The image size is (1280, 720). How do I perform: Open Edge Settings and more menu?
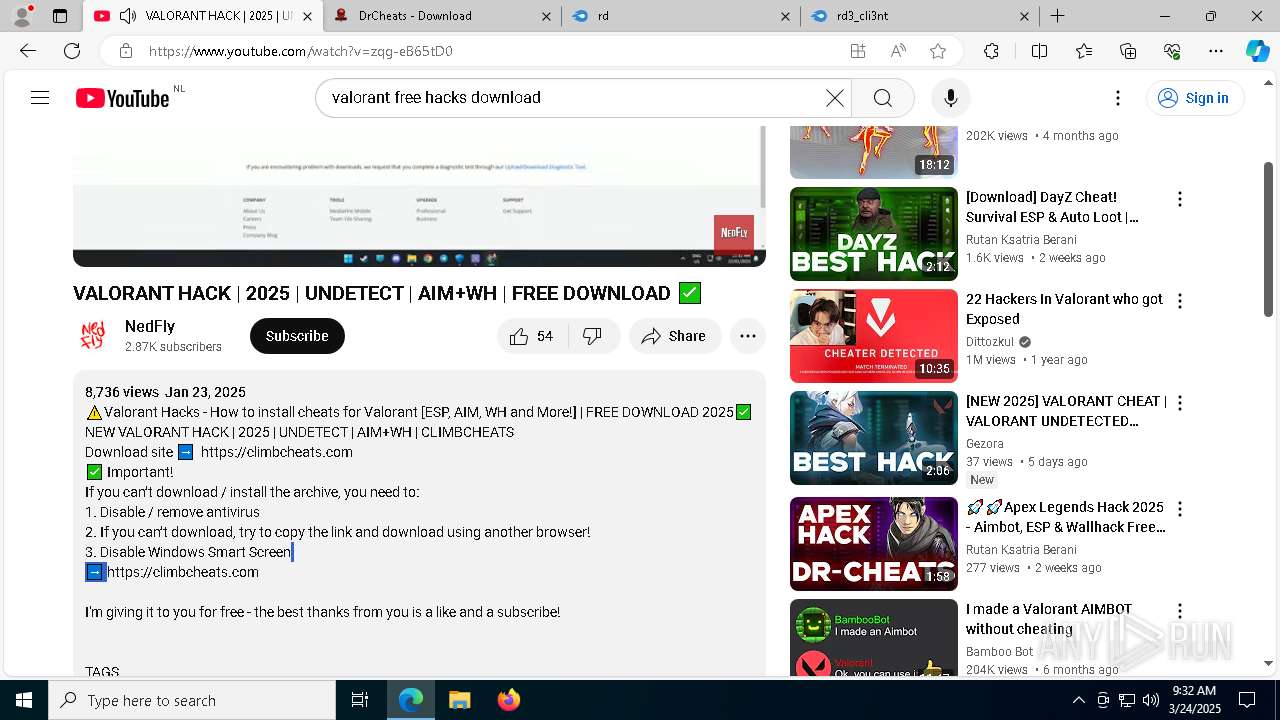pos(1216,51)
